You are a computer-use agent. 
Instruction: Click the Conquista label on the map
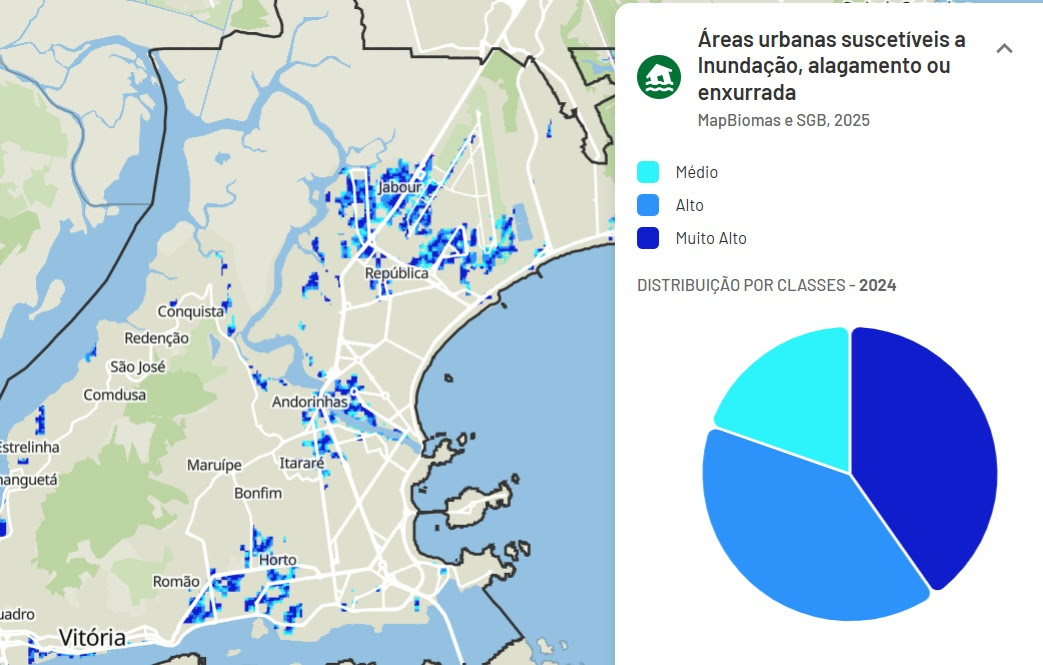pos(191,311)
